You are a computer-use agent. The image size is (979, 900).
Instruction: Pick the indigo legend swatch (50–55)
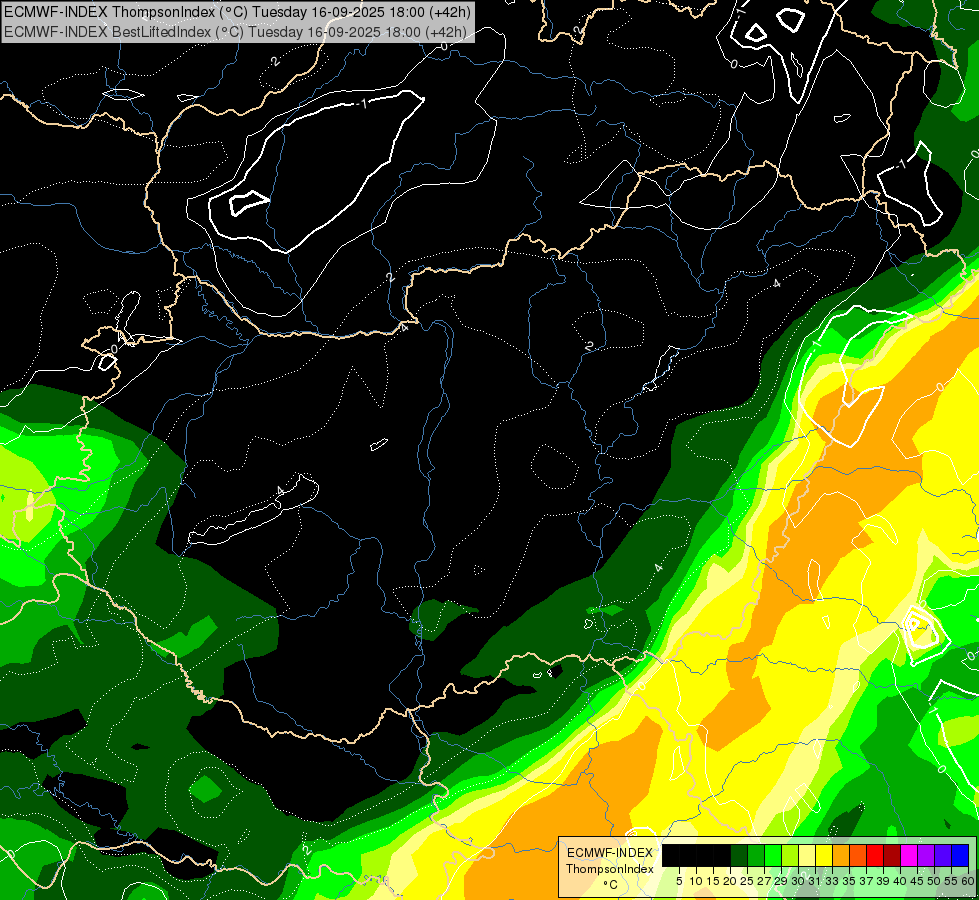point(943,855)
